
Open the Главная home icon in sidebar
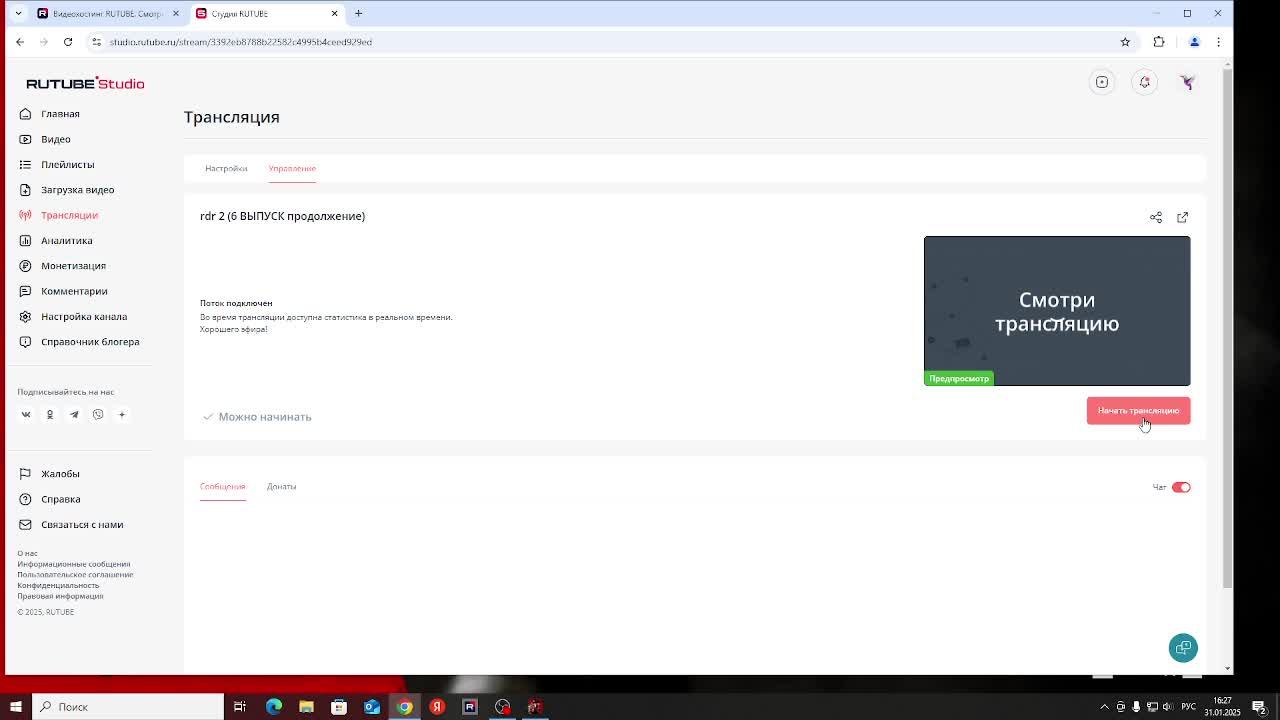point(25,114)
